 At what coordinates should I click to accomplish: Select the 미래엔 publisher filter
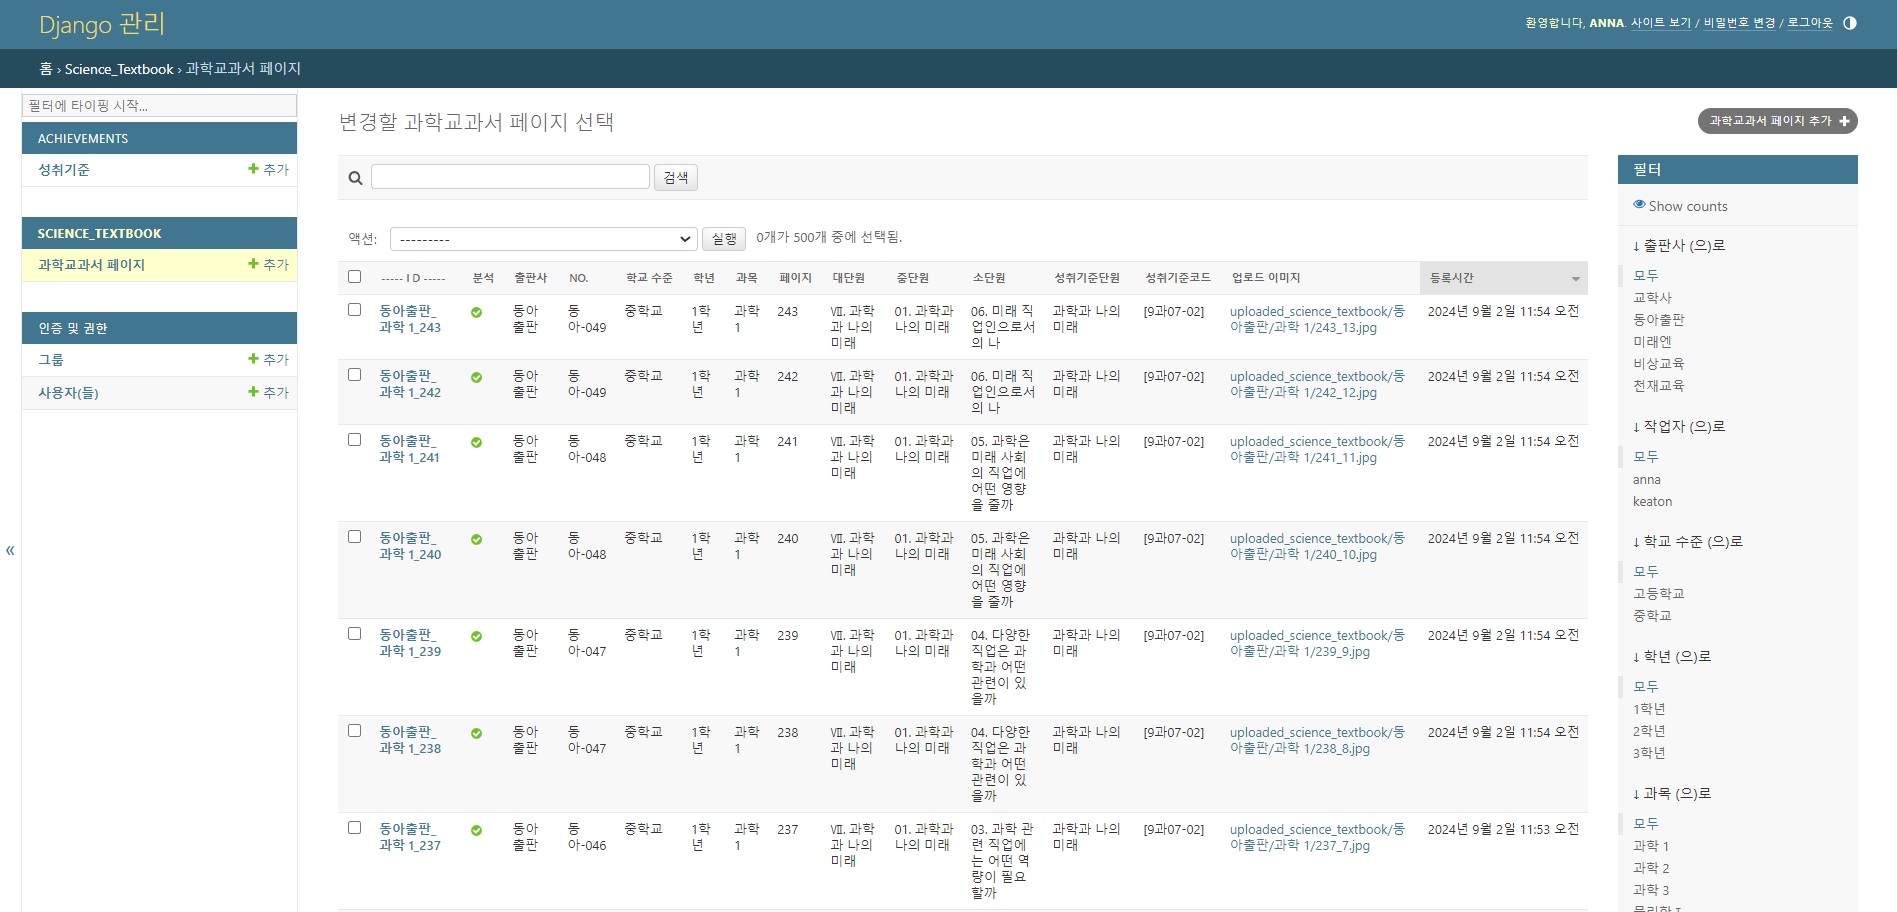1652,342
